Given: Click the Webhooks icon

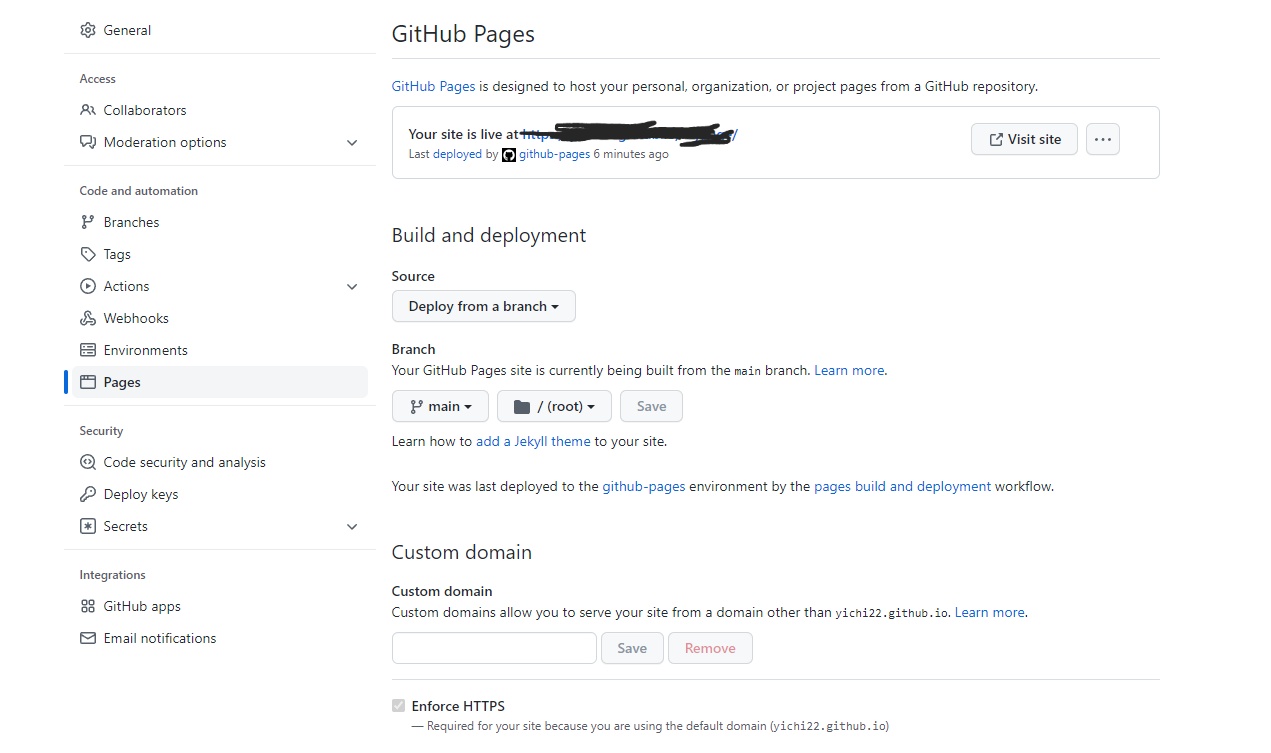Looking at the screenshot, I should pos(88,318).
